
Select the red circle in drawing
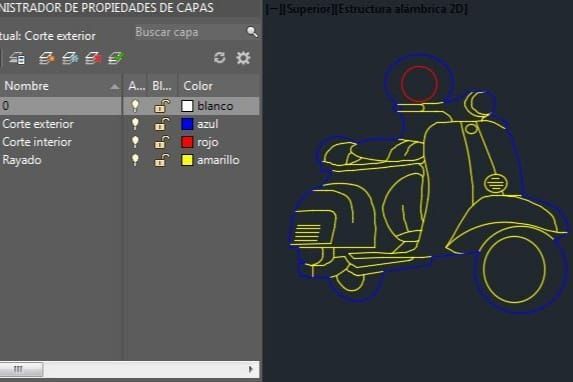[420, 84]
